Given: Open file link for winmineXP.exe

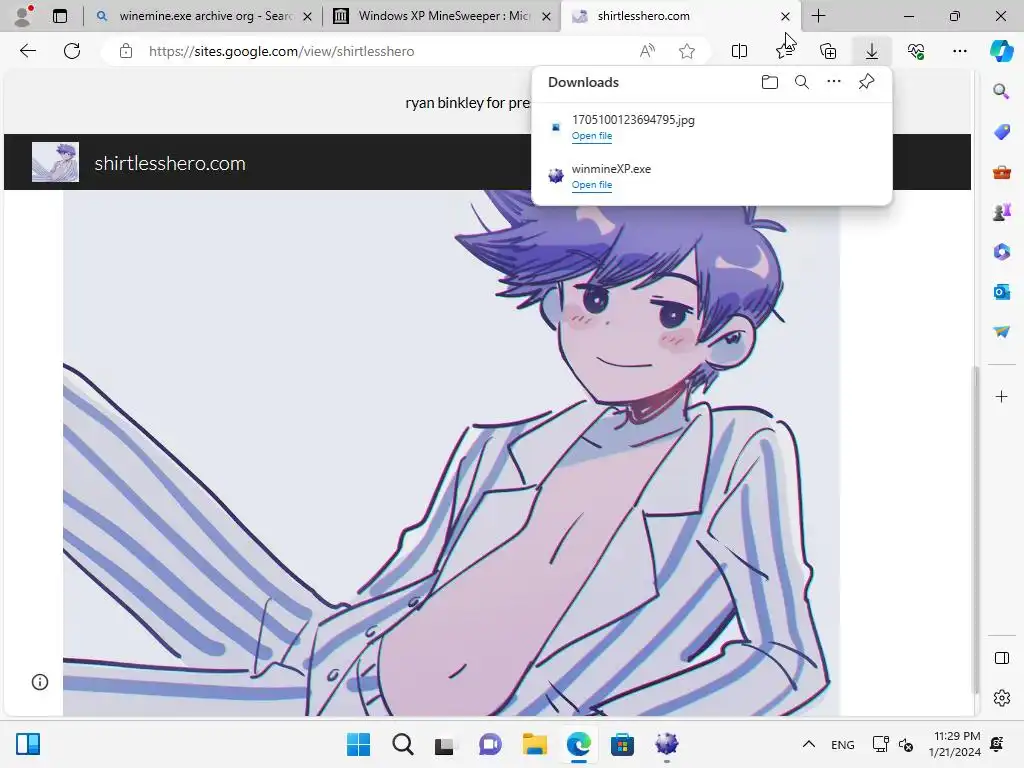Looking at the screenshot, I should [x=592, y=185].
